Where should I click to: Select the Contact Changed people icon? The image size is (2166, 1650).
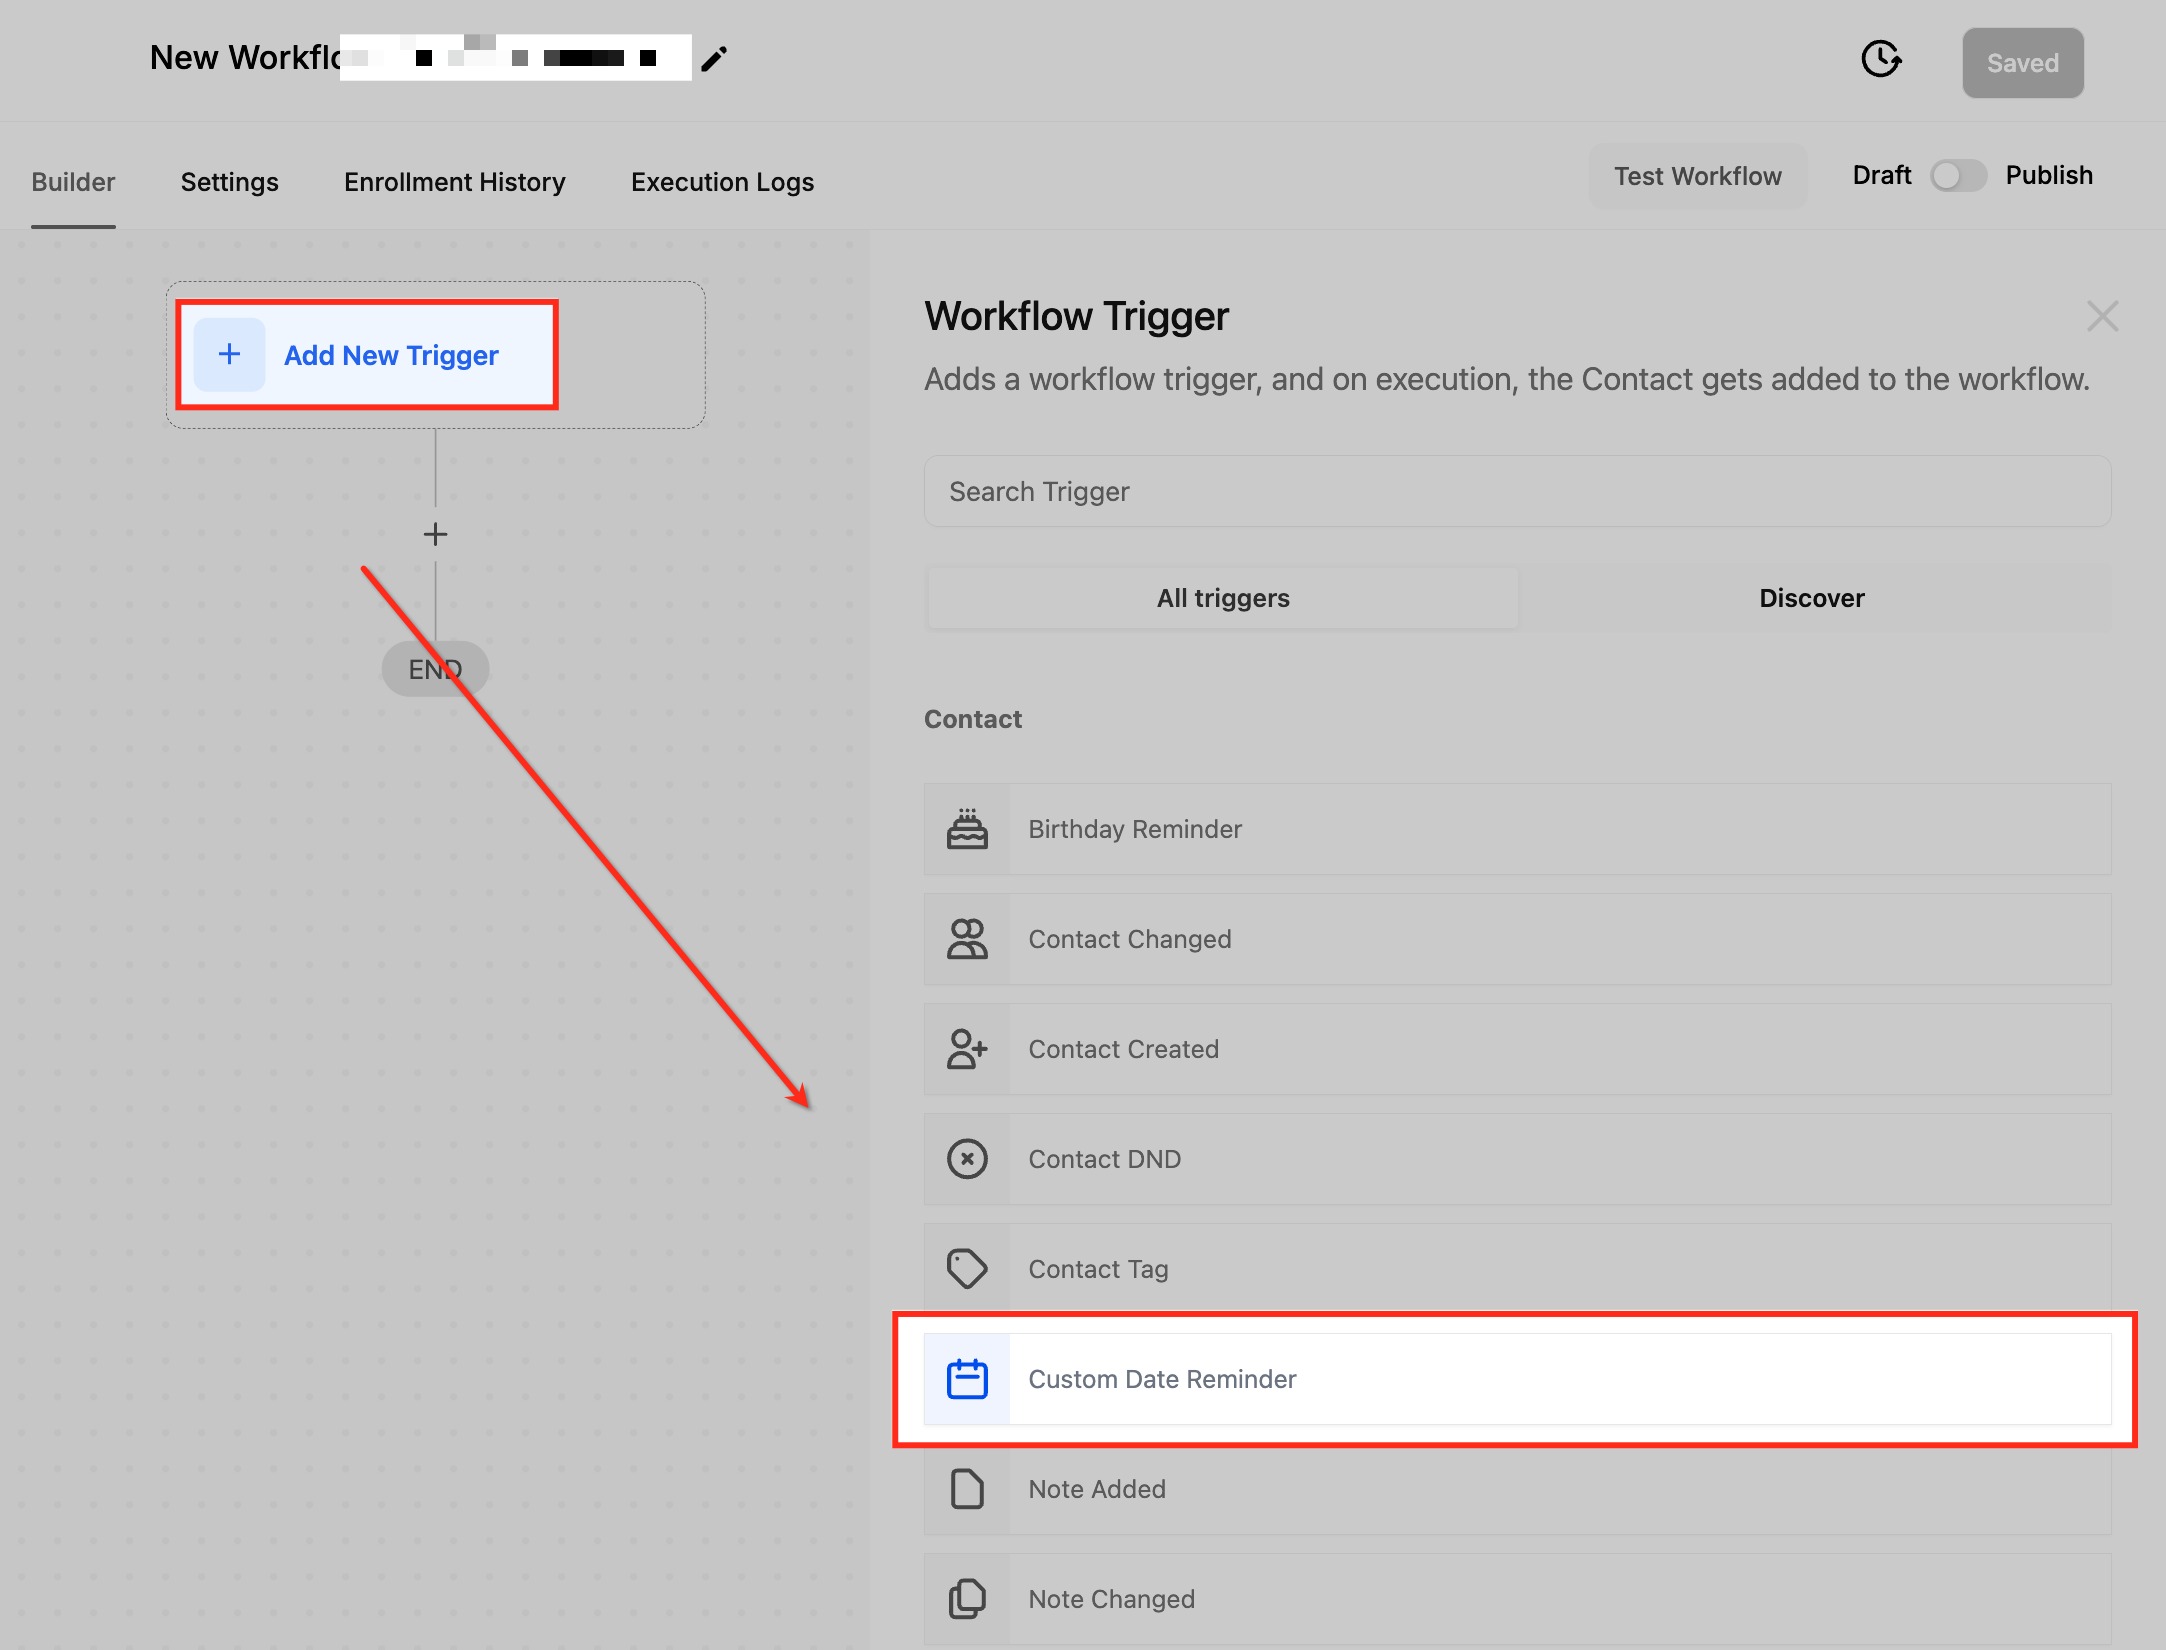point(967,939)
